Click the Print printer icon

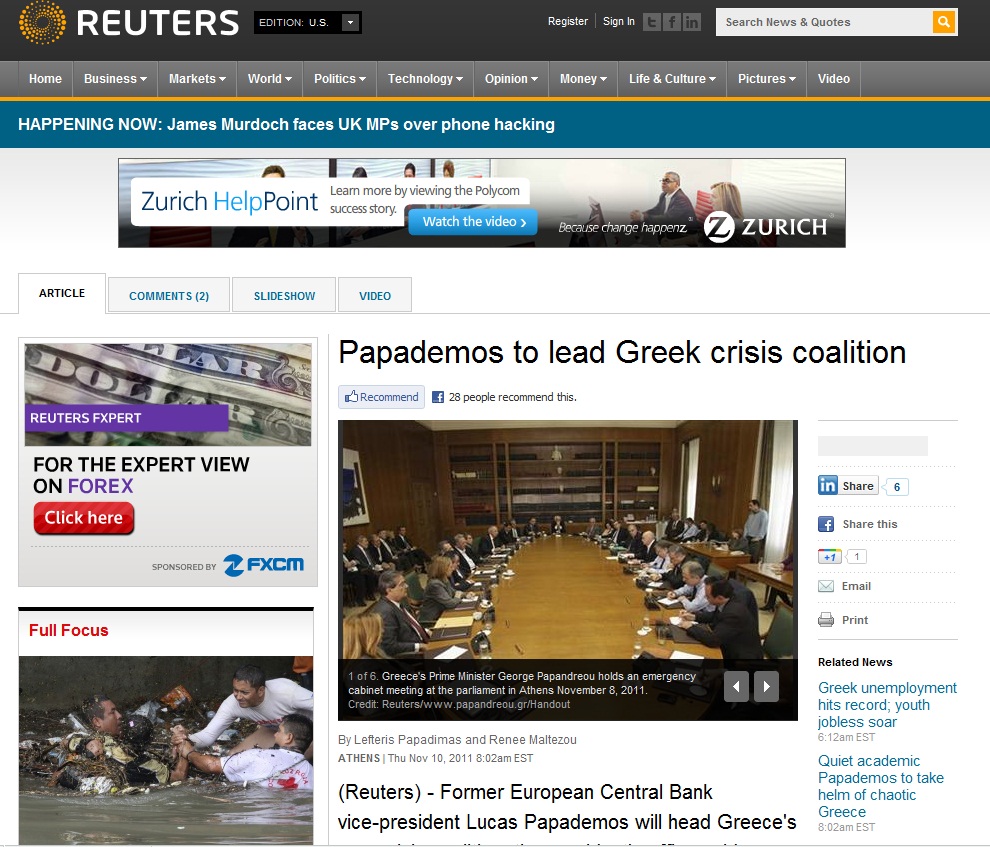pyautogui.click(x=826, y=620)
